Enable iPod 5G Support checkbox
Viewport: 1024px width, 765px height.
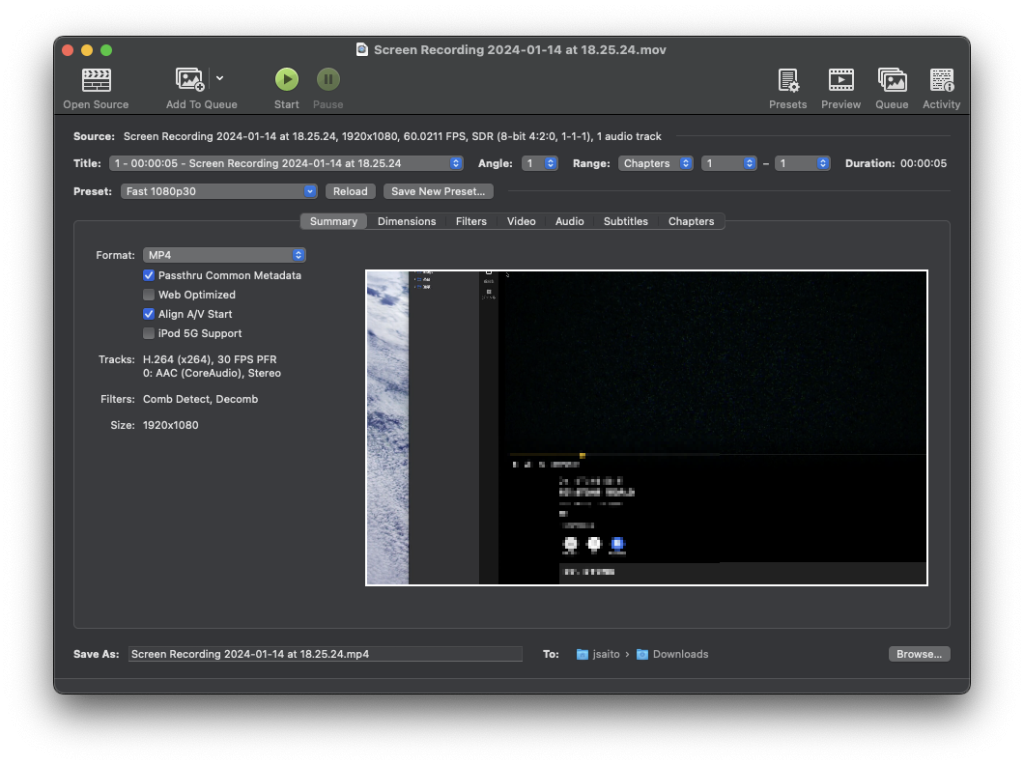click(x=149, y=333)
